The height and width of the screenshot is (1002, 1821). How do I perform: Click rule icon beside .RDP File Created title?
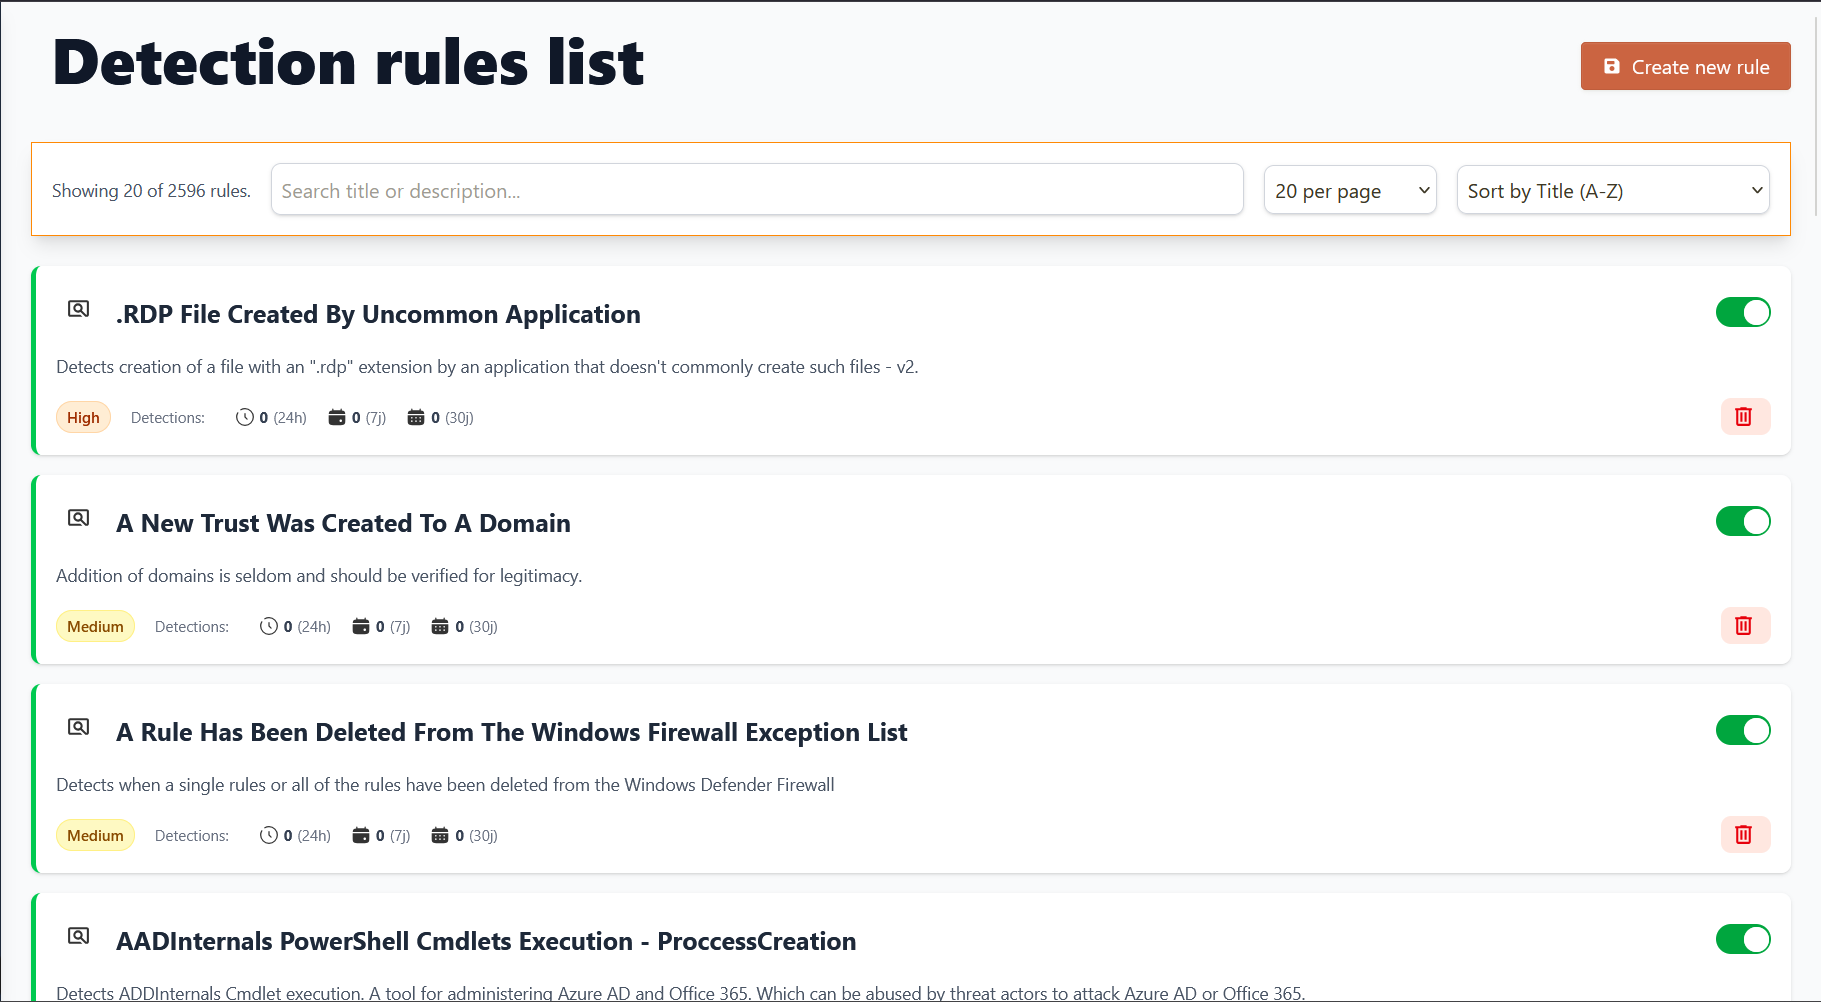click(x=79, y=309)
